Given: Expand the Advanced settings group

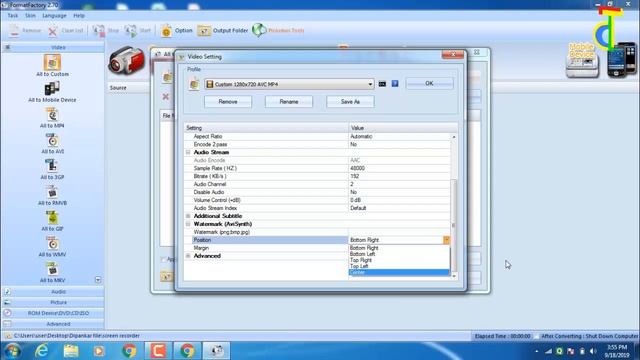Looking at the screenshot, I should tap(188, 256).
